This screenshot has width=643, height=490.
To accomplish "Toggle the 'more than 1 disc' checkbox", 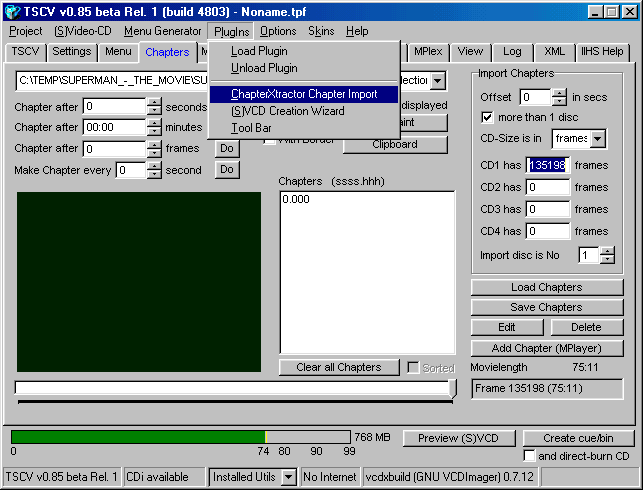I will point(488,117).
